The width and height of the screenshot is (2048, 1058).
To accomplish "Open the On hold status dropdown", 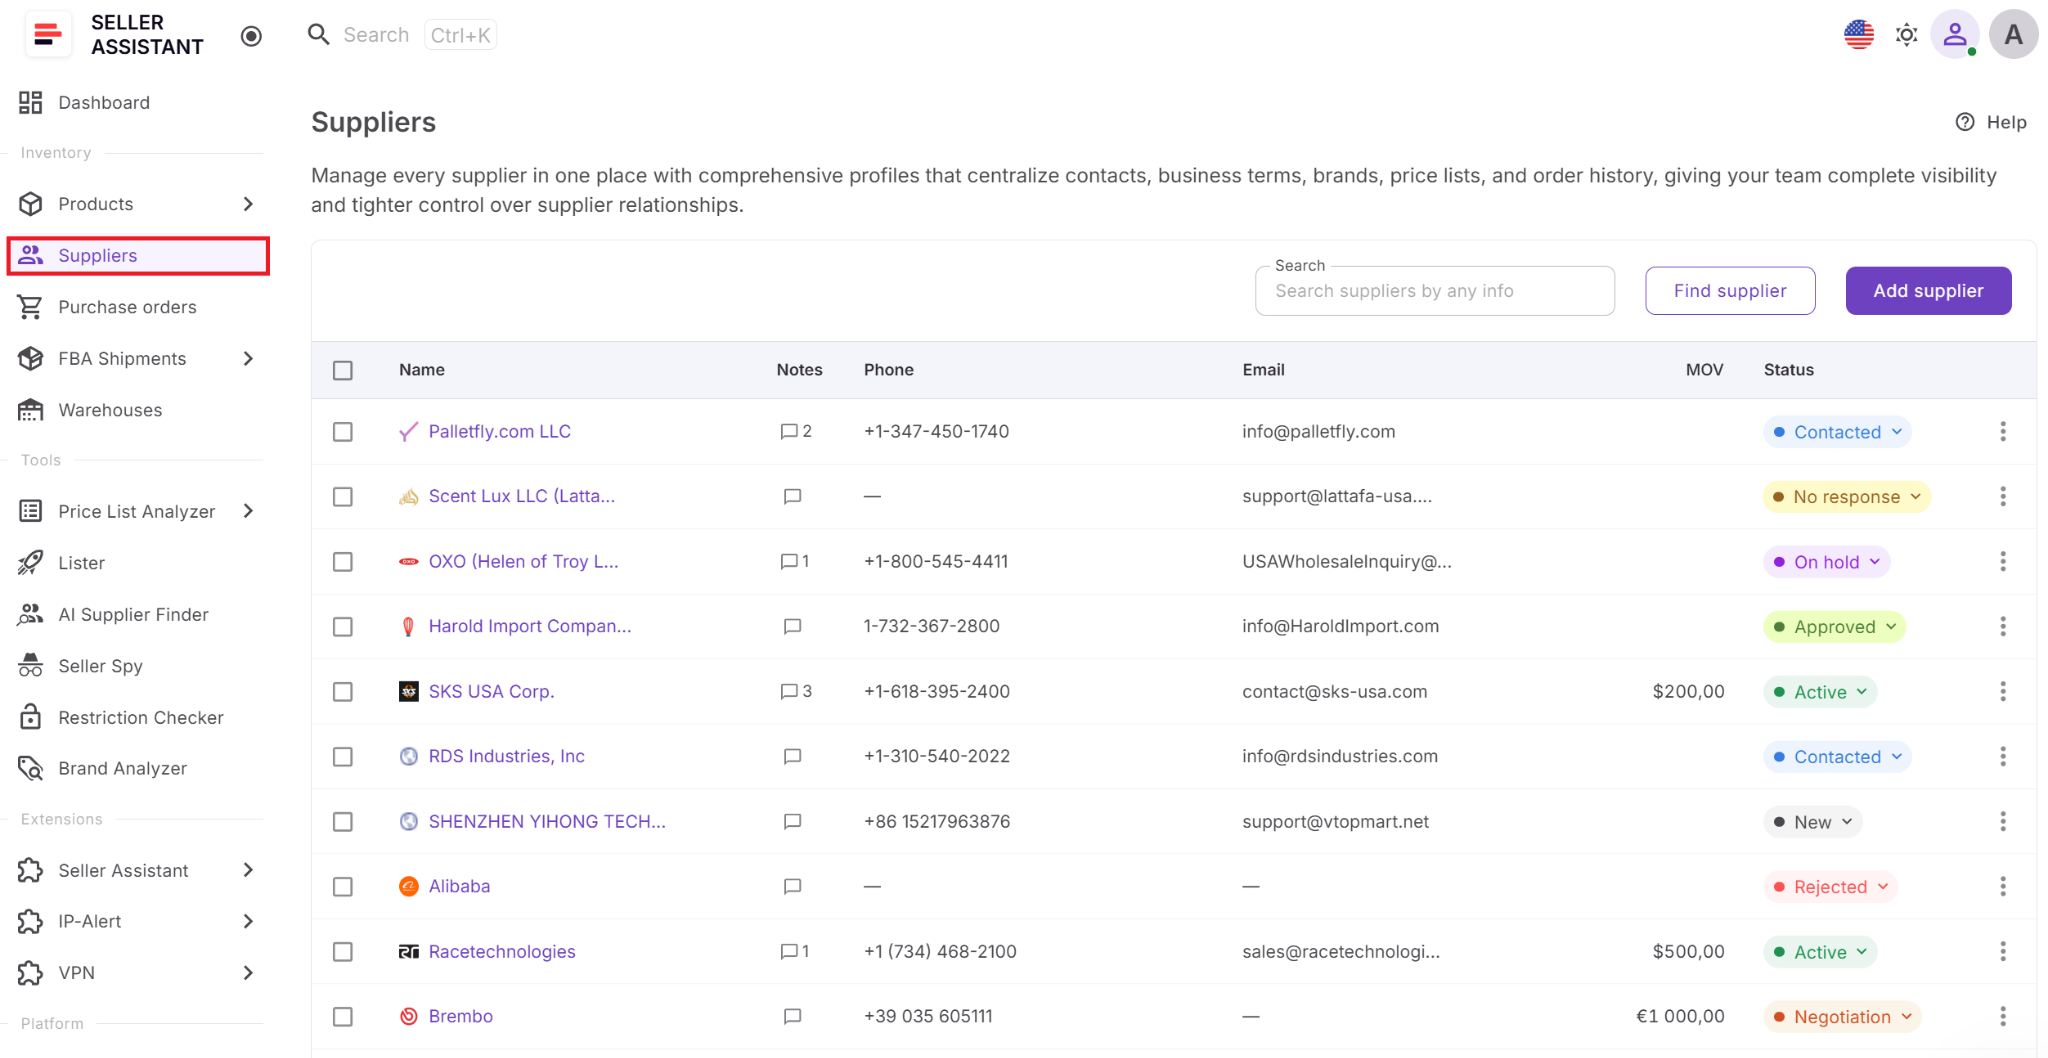I will pyautogui.click(x=1826, y=562).
